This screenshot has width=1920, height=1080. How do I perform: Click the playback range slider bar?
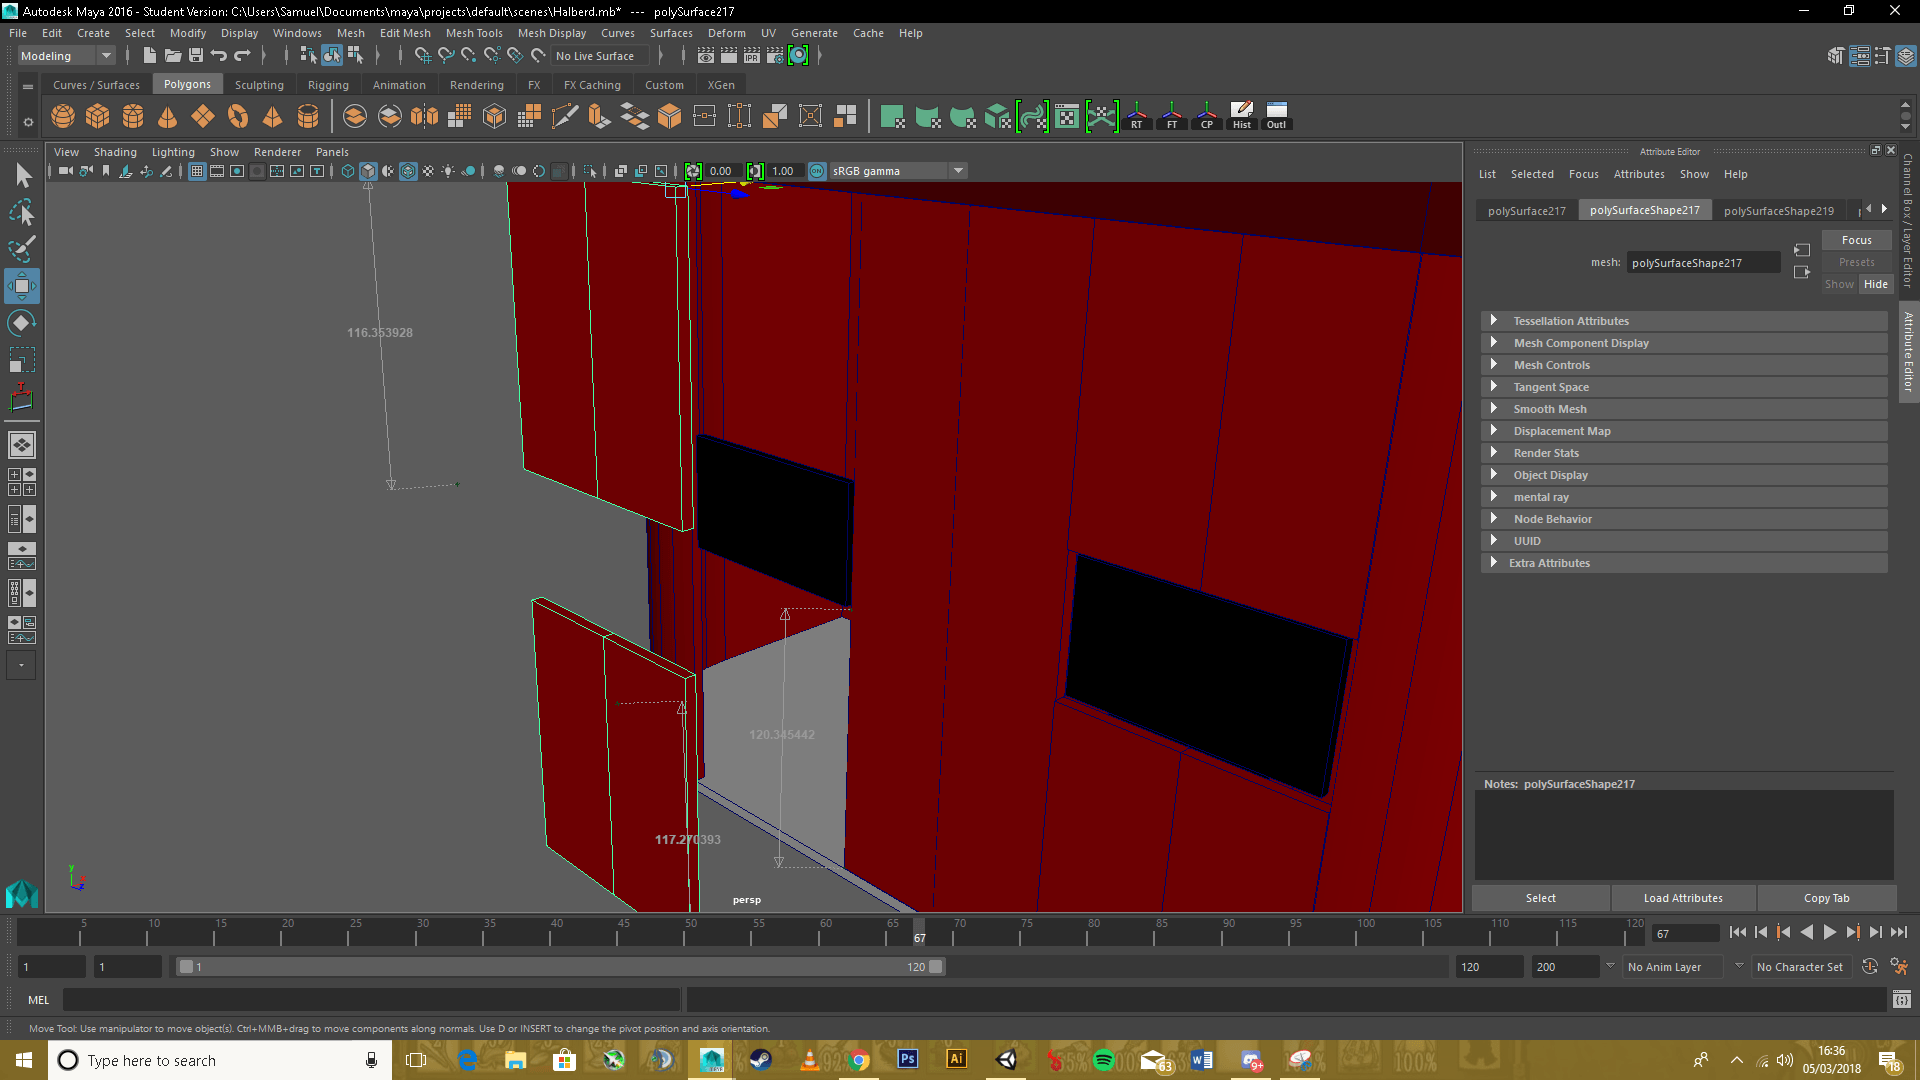click(x=560, y=967)
